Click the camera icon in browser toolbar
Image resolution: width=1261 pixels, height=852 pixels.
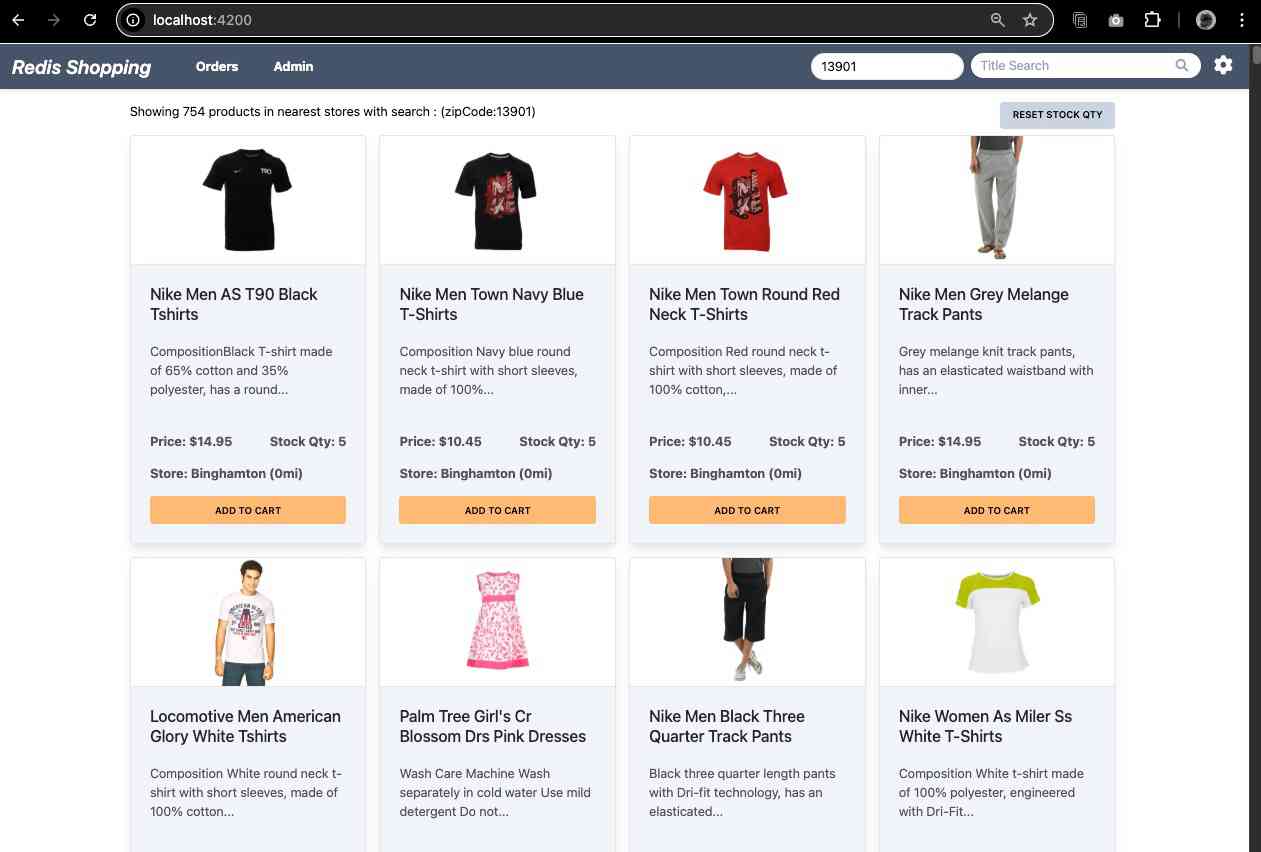click(1116, 20)
